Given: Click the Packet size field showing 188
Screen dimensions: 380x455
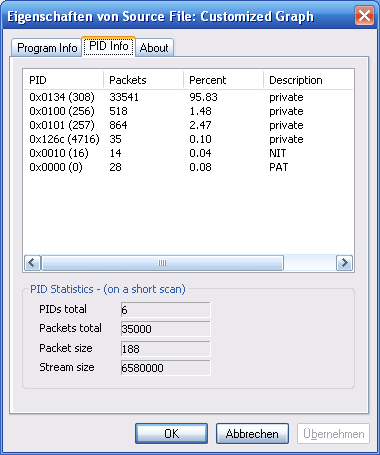Looking at the screenshot, I should click(x=166, y=349).
